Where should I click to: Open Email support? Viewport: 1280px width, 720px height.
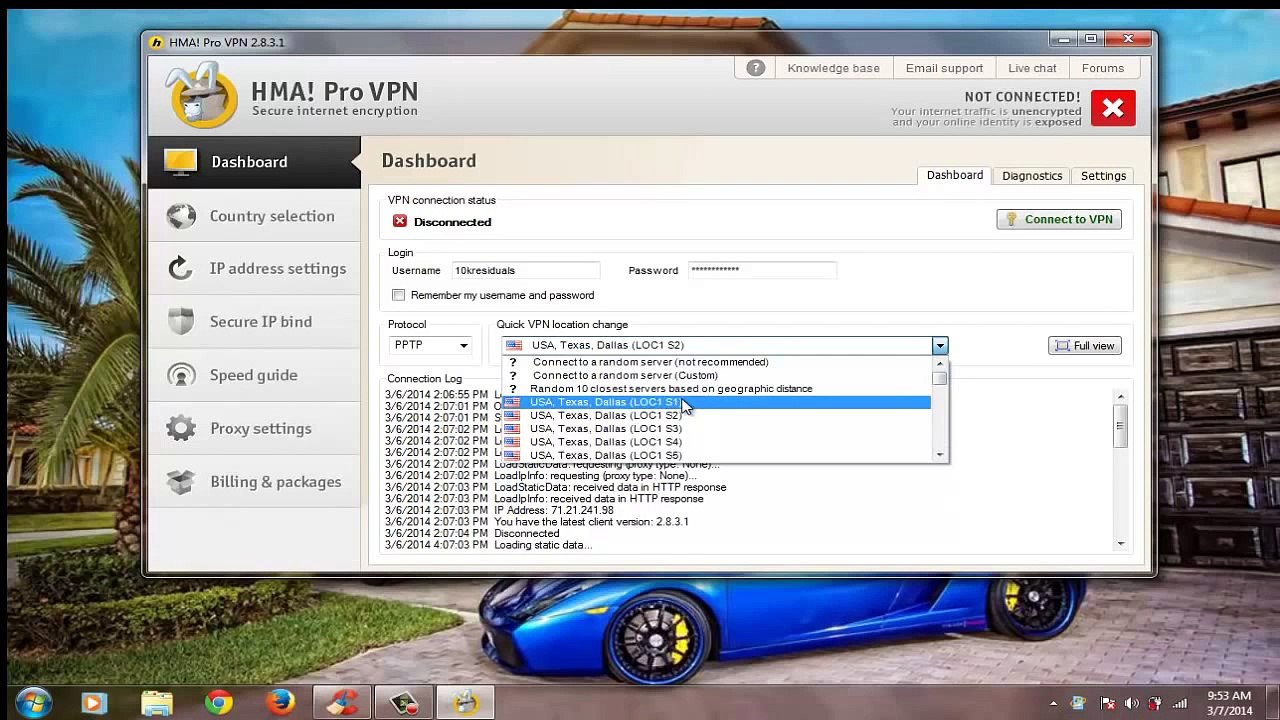click(944, 68)
